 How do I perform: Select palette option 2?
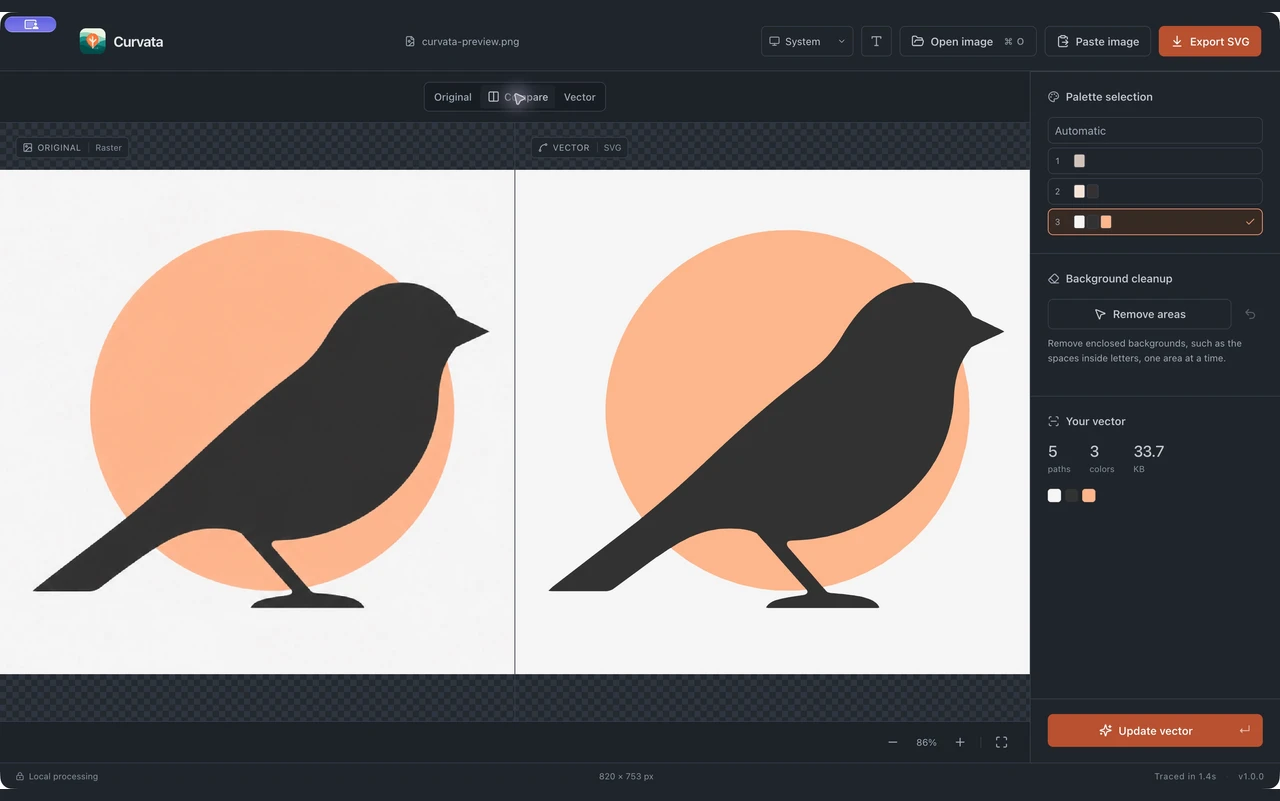[1155, 191]
